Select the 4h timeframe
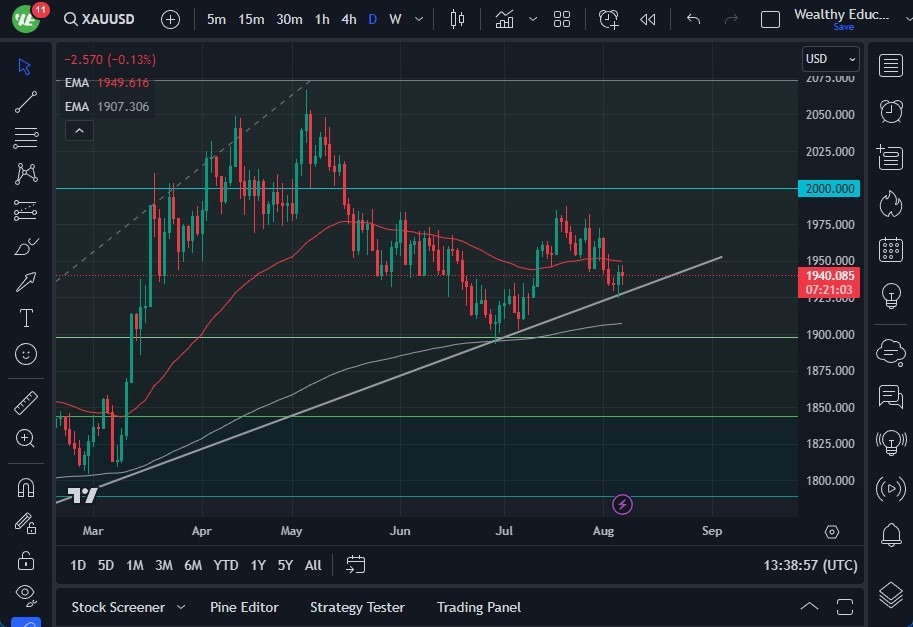 point(348,19)
